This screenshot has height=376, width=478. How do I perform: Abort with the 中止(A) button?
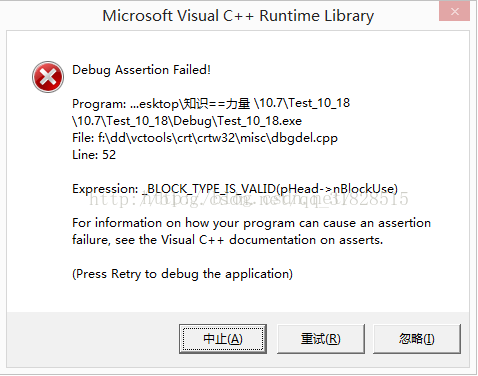(x=223, y=339)
